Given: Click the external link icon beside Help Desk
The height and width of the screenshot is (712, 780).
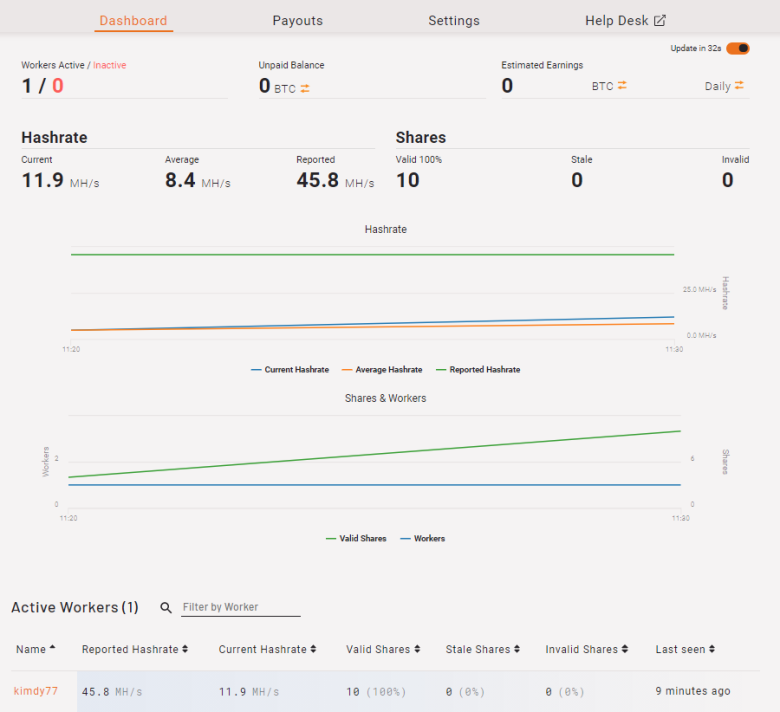Looking at the screenshot, I should (660, 20).
